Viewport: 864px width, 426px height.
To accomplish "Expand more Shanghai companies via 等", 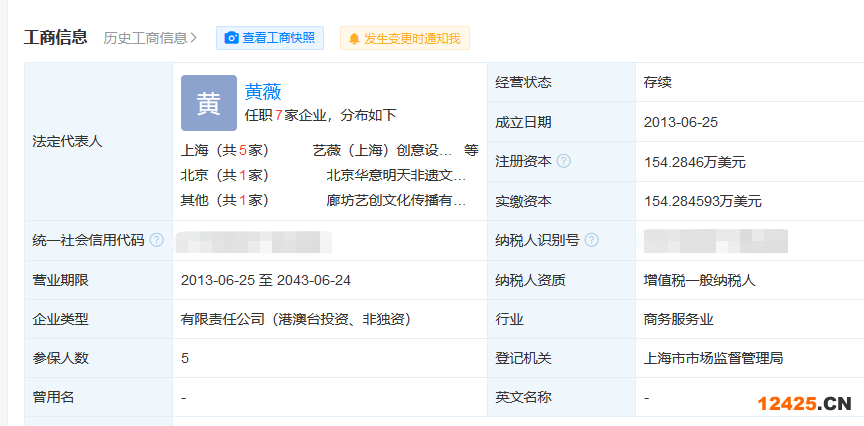I will tap(471, 150).
